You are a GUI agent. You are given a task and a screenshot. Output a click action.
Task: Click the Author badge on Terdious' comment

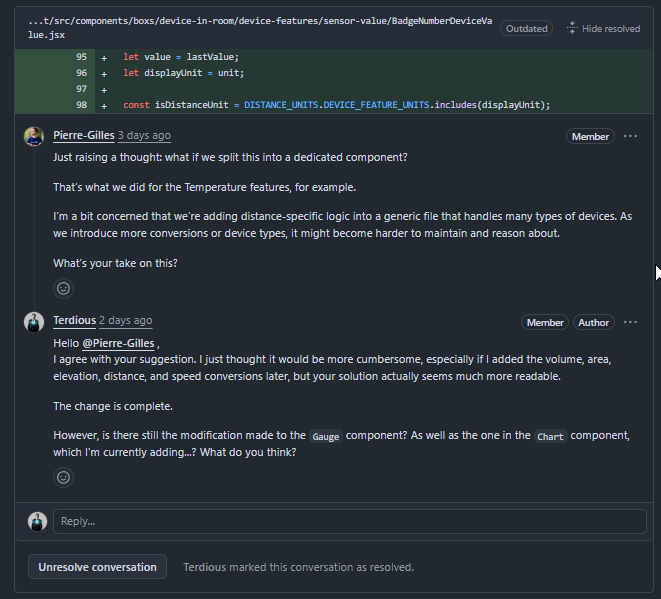(593, 322)
